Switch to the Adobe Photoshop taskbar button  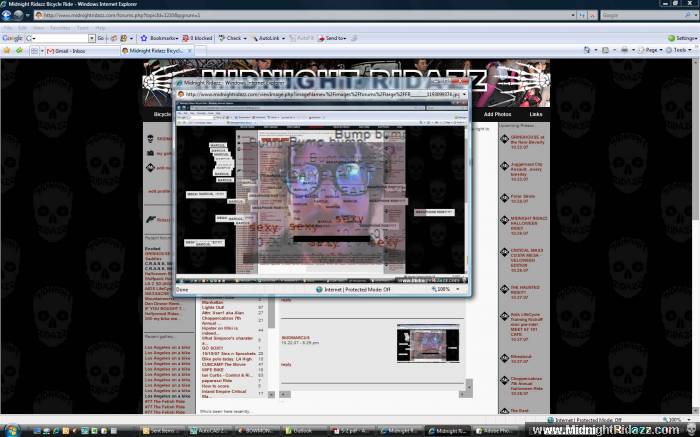[x=494, y=431]
